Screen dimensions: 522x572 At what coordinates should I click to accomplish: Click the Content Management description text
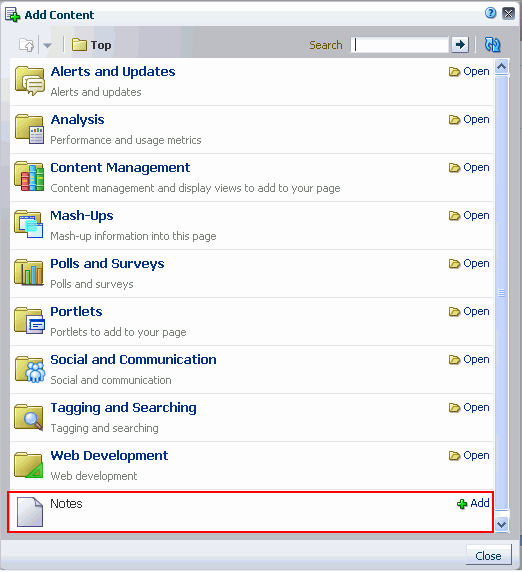[x=195, y=188]
